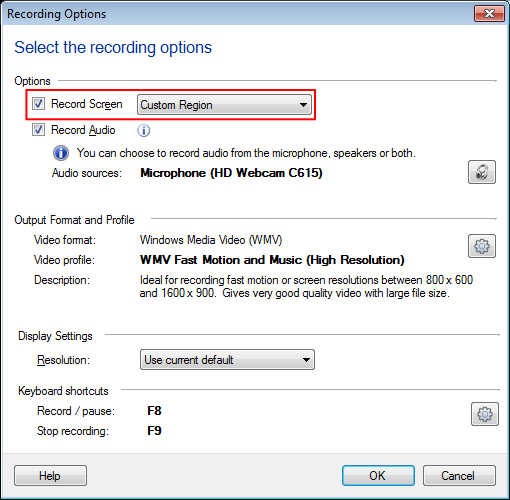The height and width of the screenshot is (500, 510).
Task: Open the Resolution dropdown list
Action: [x=227, y=360]
